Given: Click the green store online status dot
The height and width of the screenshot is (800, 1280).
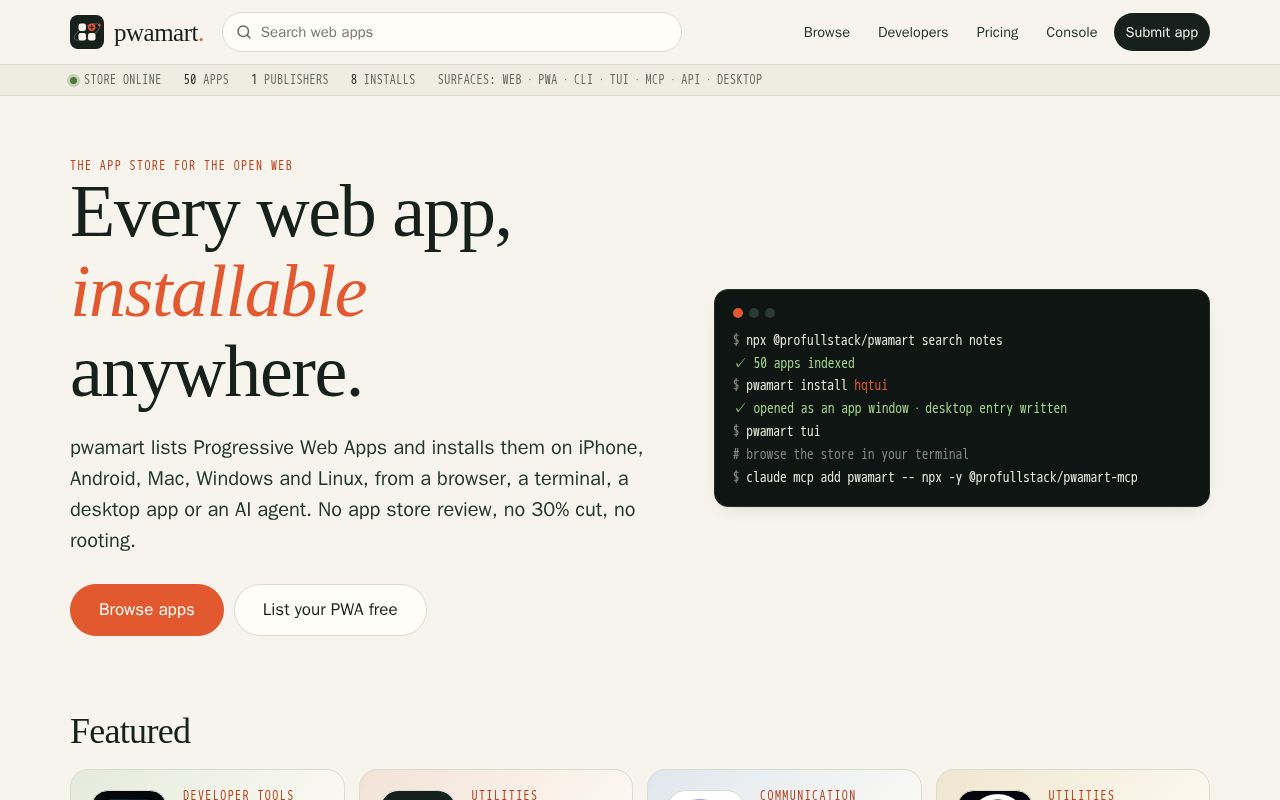Looking at the screenshot, I should (x=73, y=80).
